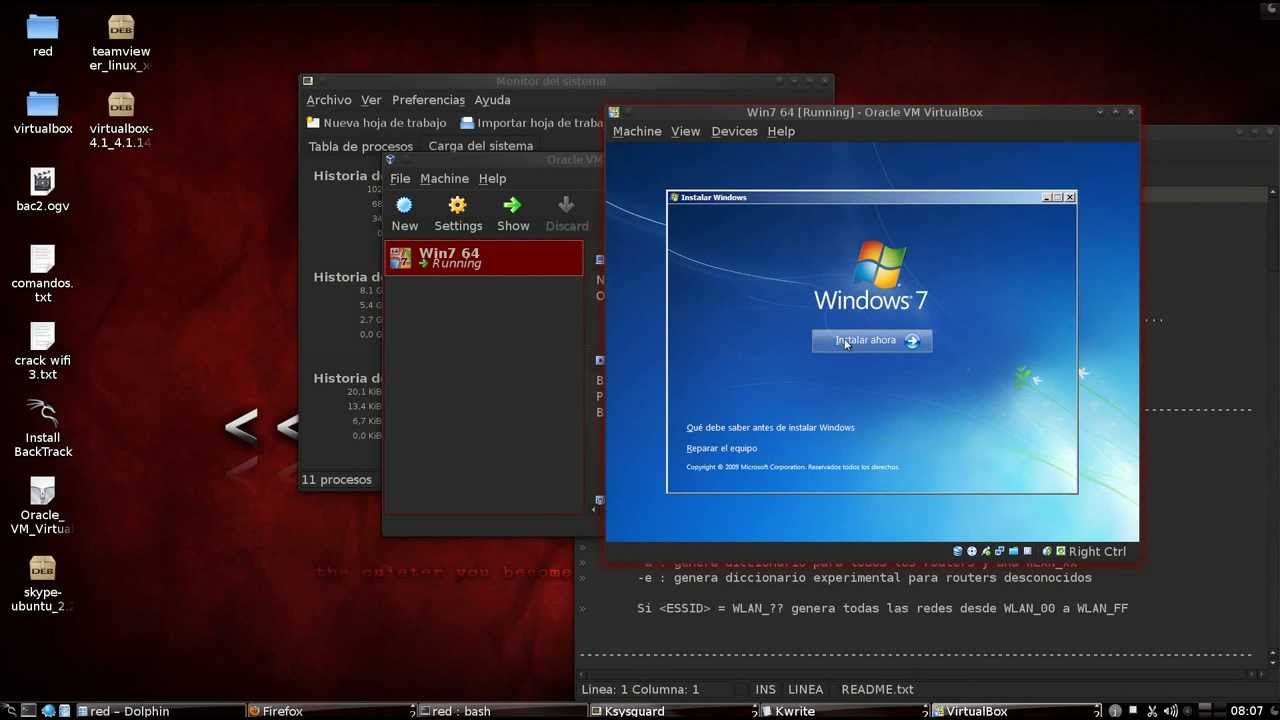Click the volume speaker icon in system tray
The height and width of the screenshot is (720, 1280).
click(x=1171, y=711)
